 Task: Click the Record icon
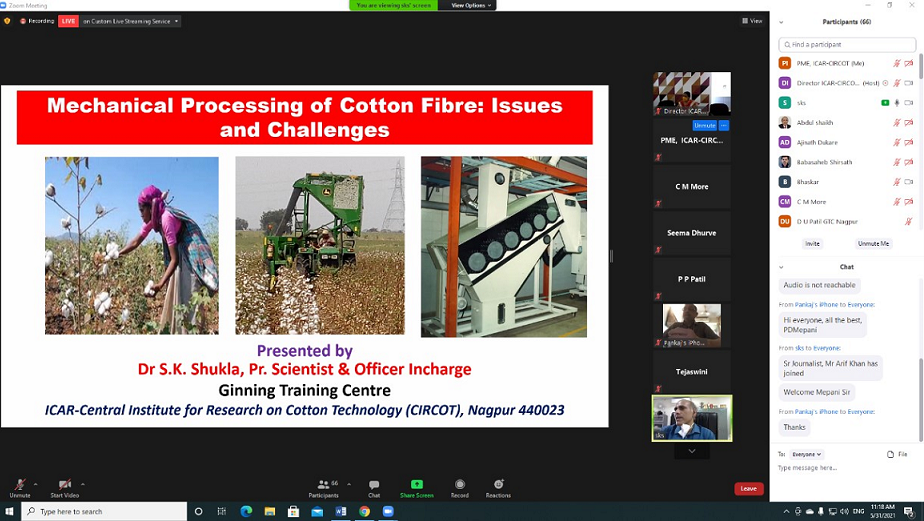[460, 484]
